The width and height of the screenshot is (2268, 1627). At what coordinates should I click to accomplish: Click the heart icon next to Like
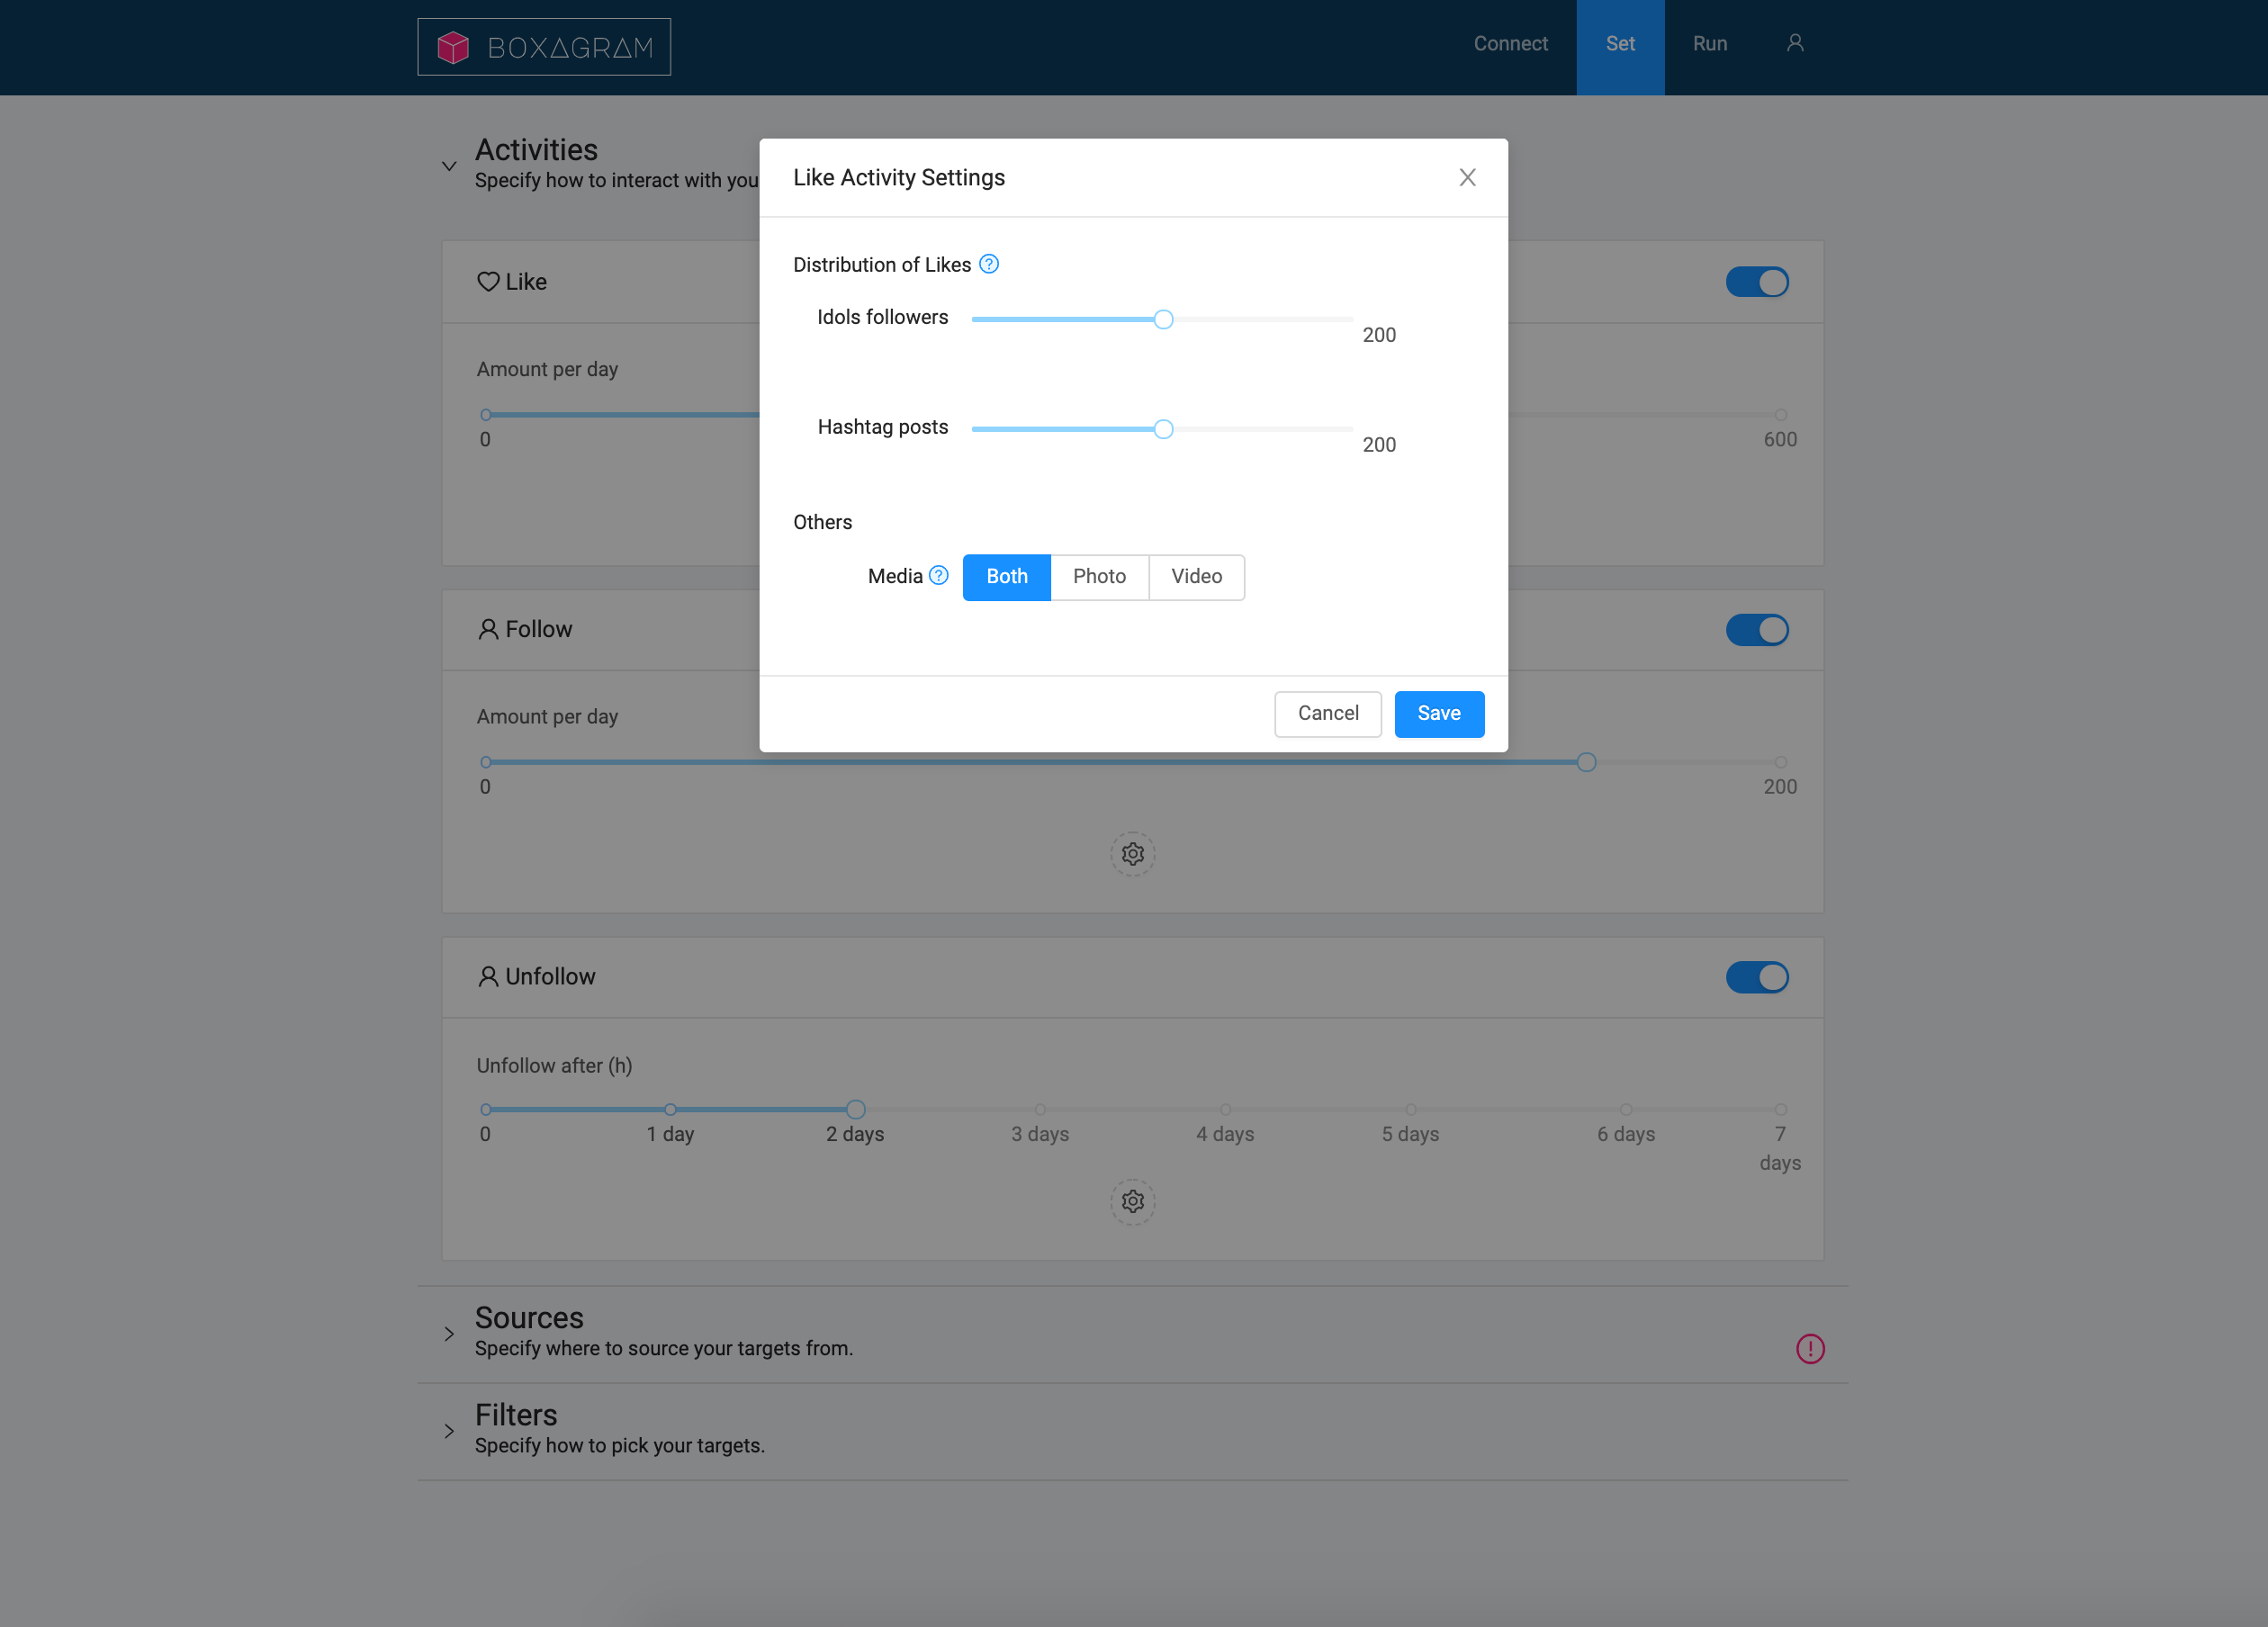point(488,282)
